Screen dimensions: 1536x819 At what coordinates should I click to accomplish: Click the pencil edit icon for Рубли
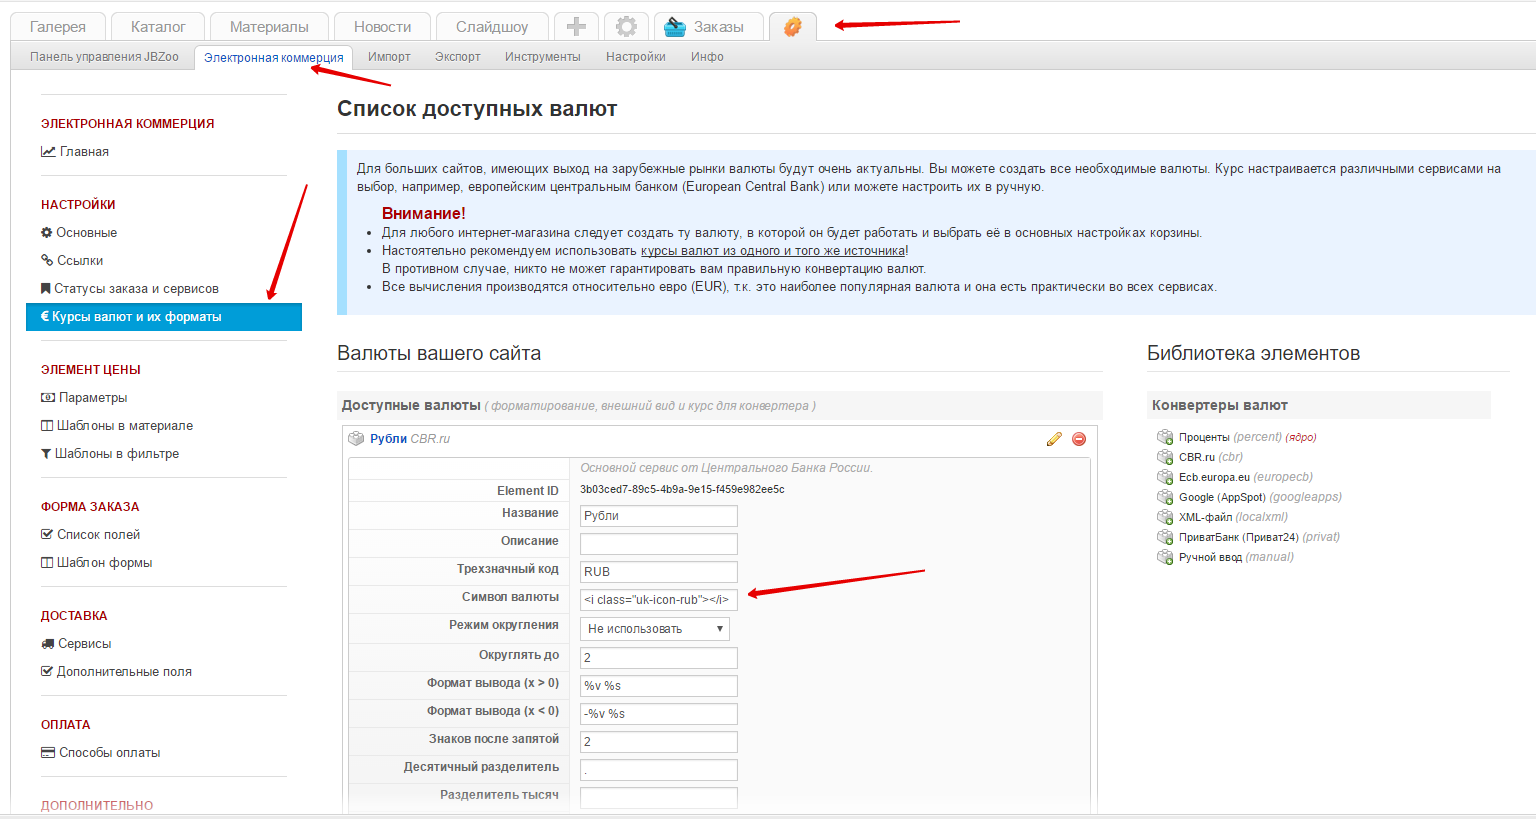1054,439
